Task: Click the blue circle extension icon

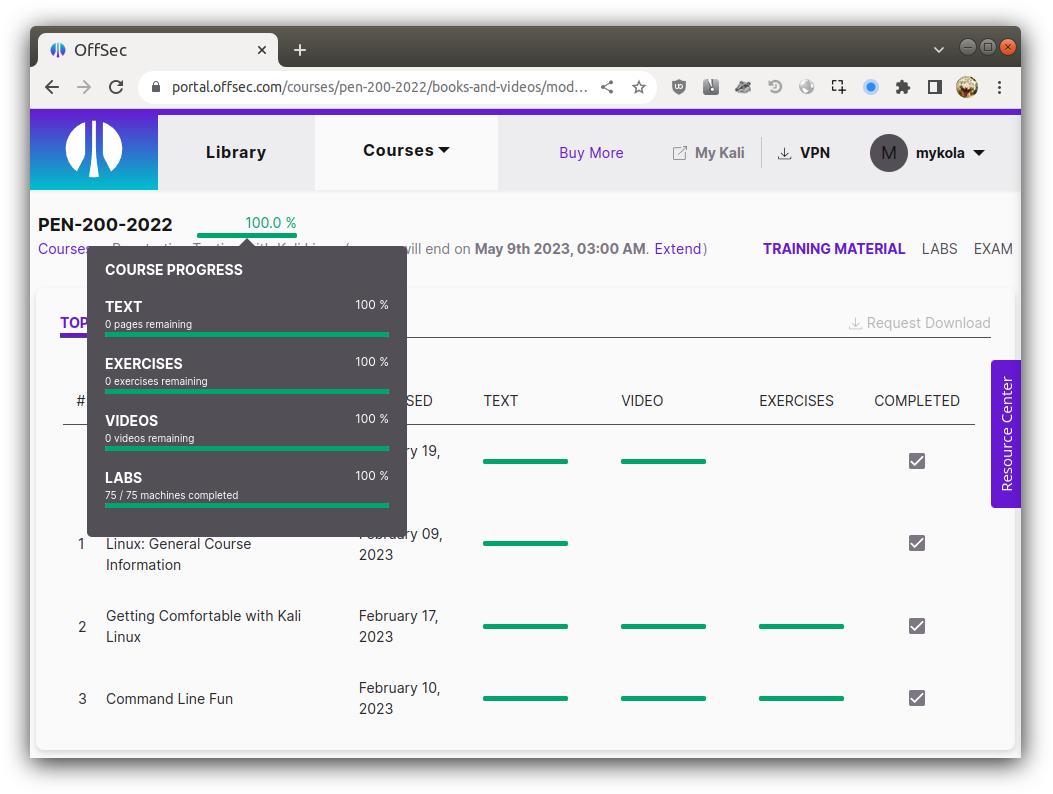Action: pyautogui.click(x=871, y=87)
